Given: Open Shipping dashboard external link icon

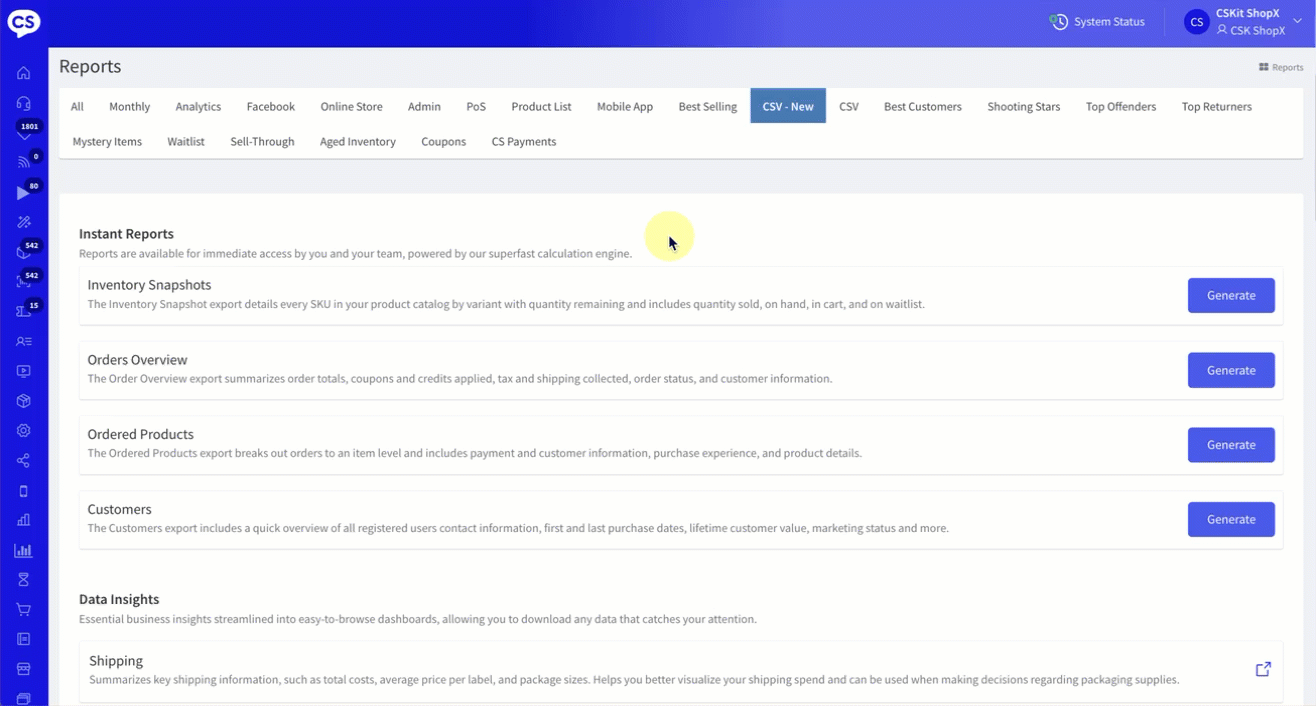Looking at the screenshot, I should 1263,669.
